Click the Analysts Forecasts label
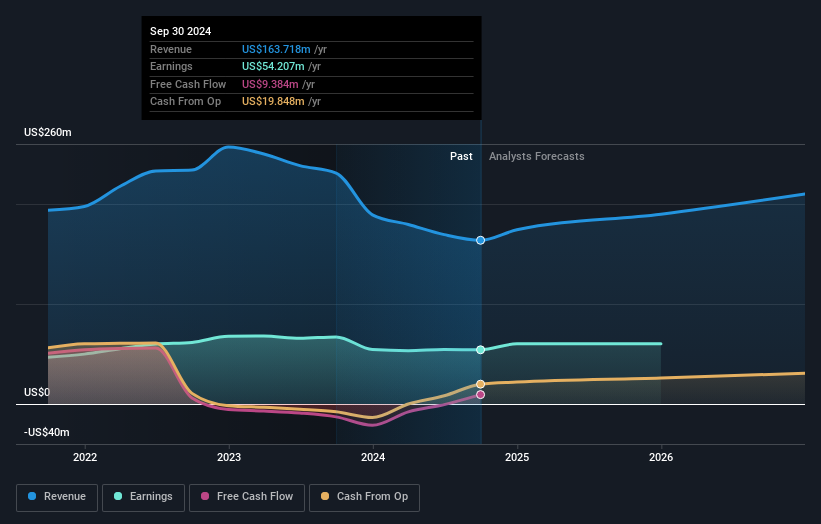The width and height of the screenshot is (821, 524). coord(537,156)
